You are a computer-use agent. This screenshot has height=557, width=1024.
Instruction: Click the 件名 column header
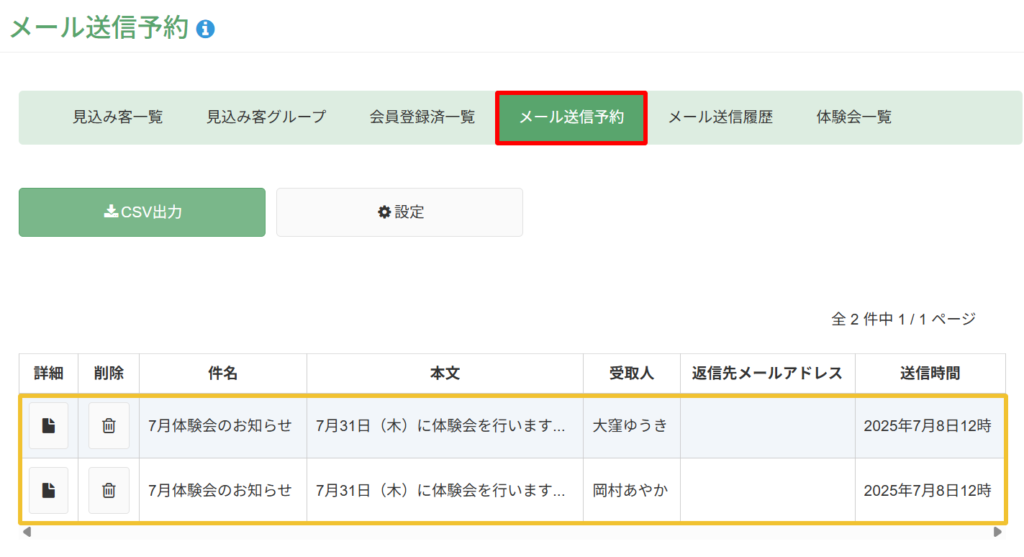(223, 374)
